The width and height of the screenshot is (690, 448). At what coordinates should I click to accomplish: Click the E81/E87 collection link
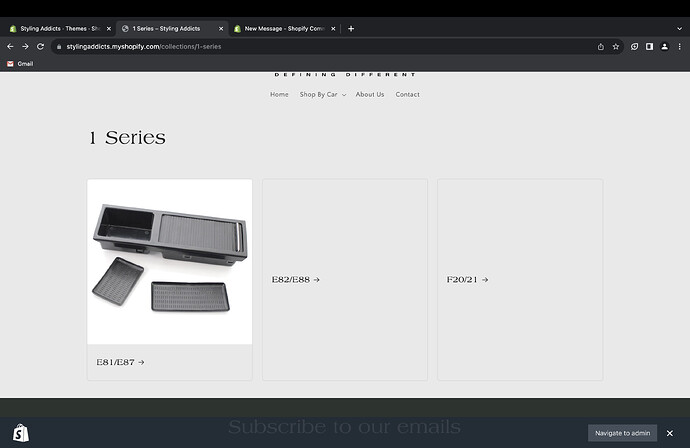(120, 362)
